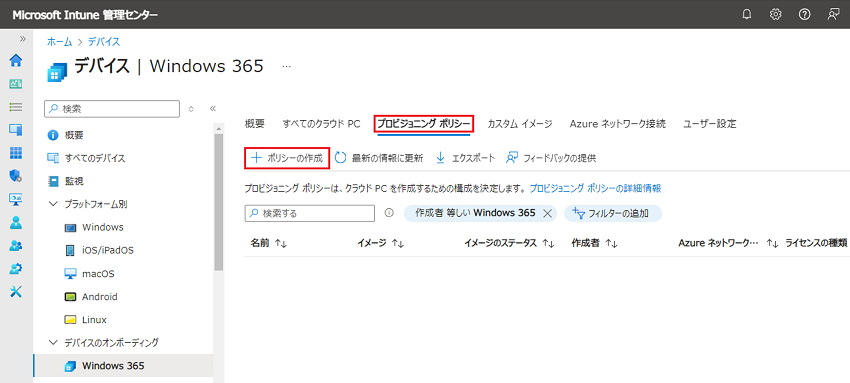Open Groups people icon in left rail

pos(16,245)
